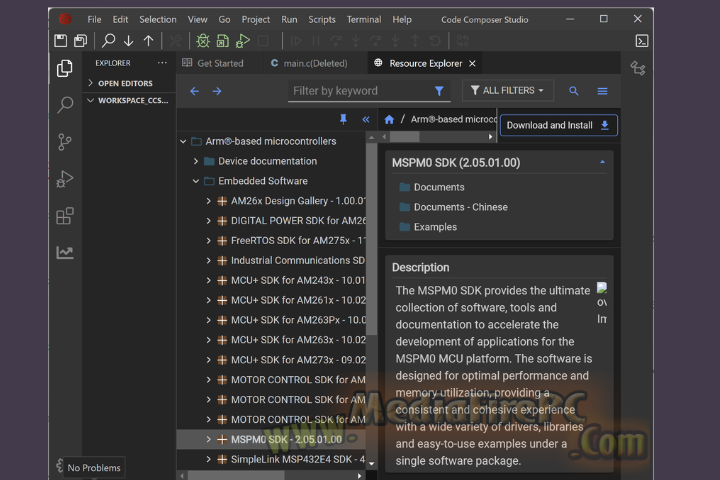Open the Scripts menu

tap(322, 19)
